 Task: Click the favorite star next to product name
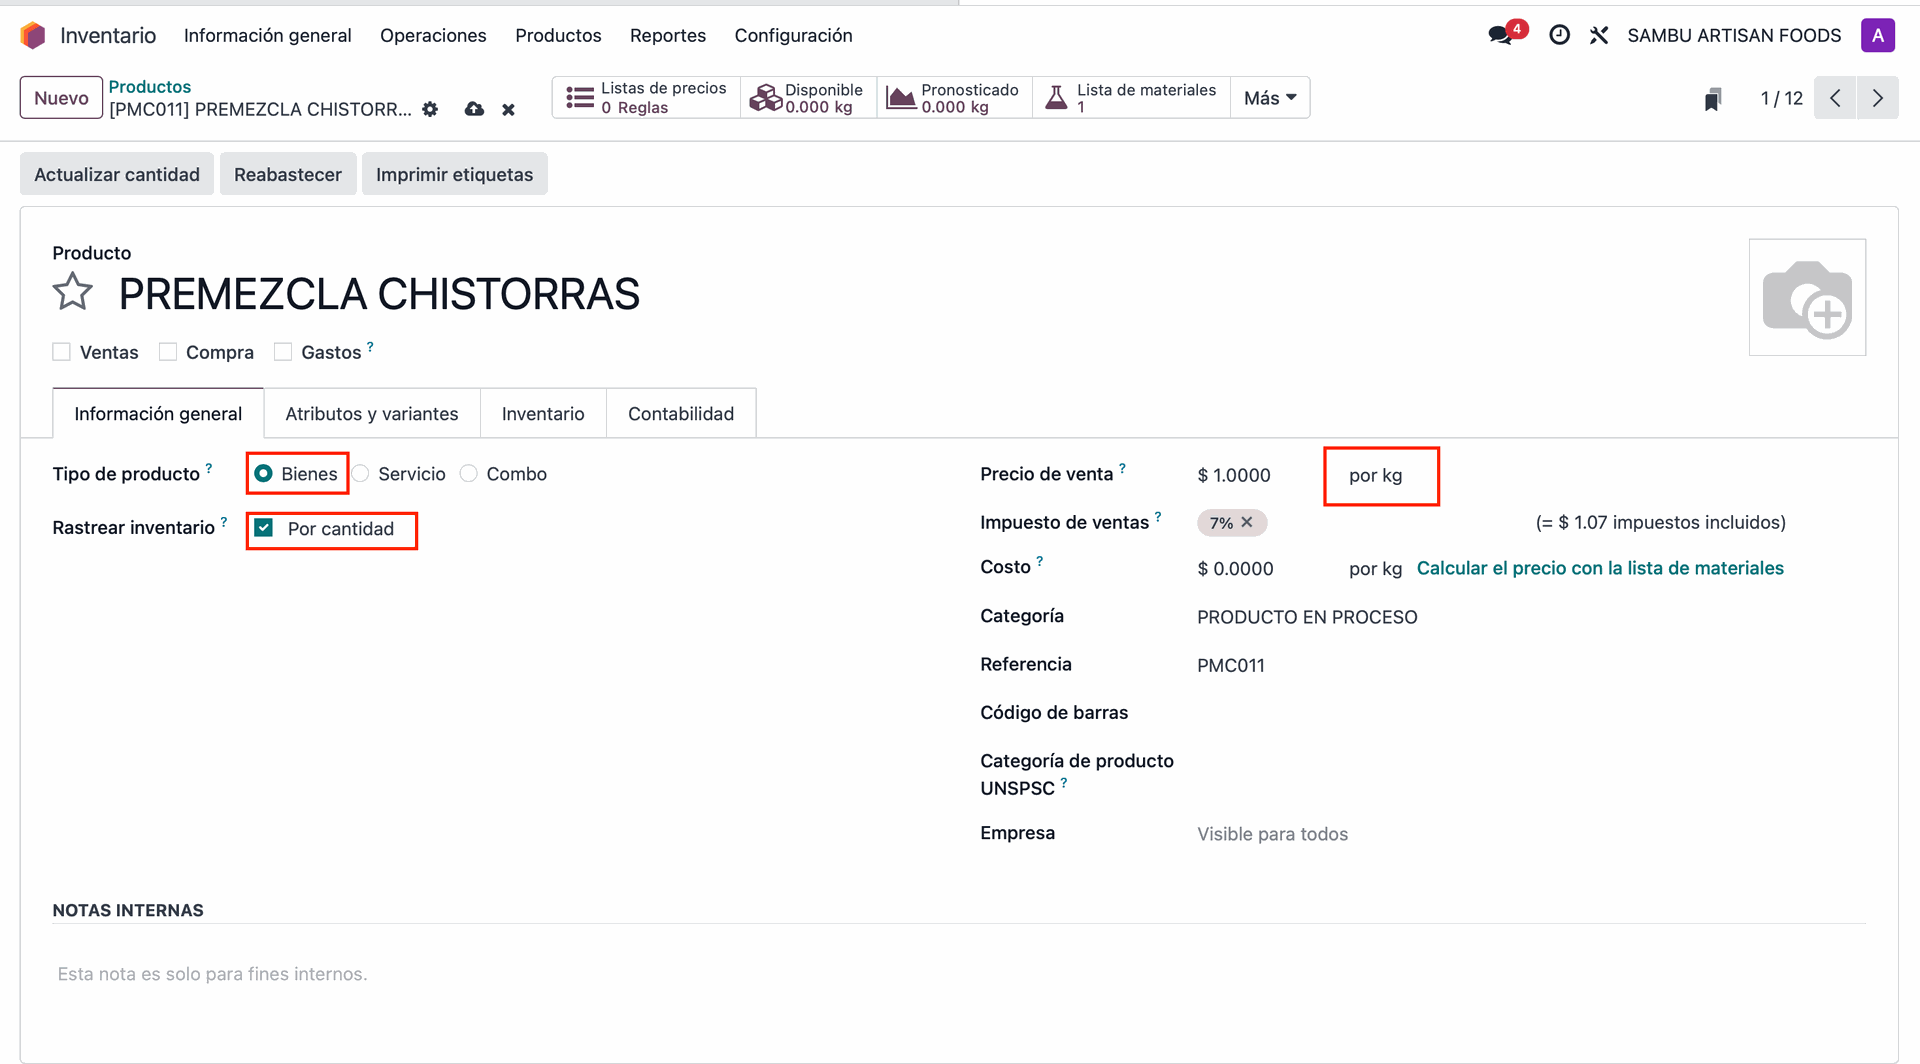[73, 293]
